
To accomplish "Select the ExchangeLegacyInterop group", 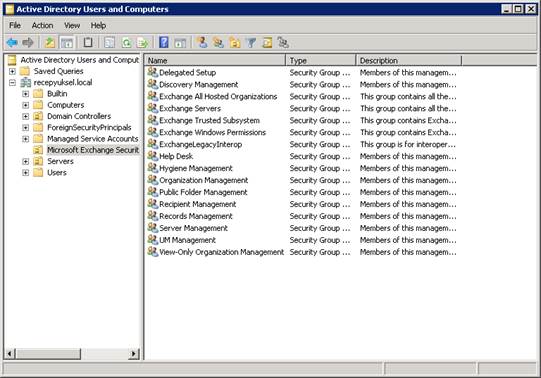I will [x=200, y=144].
